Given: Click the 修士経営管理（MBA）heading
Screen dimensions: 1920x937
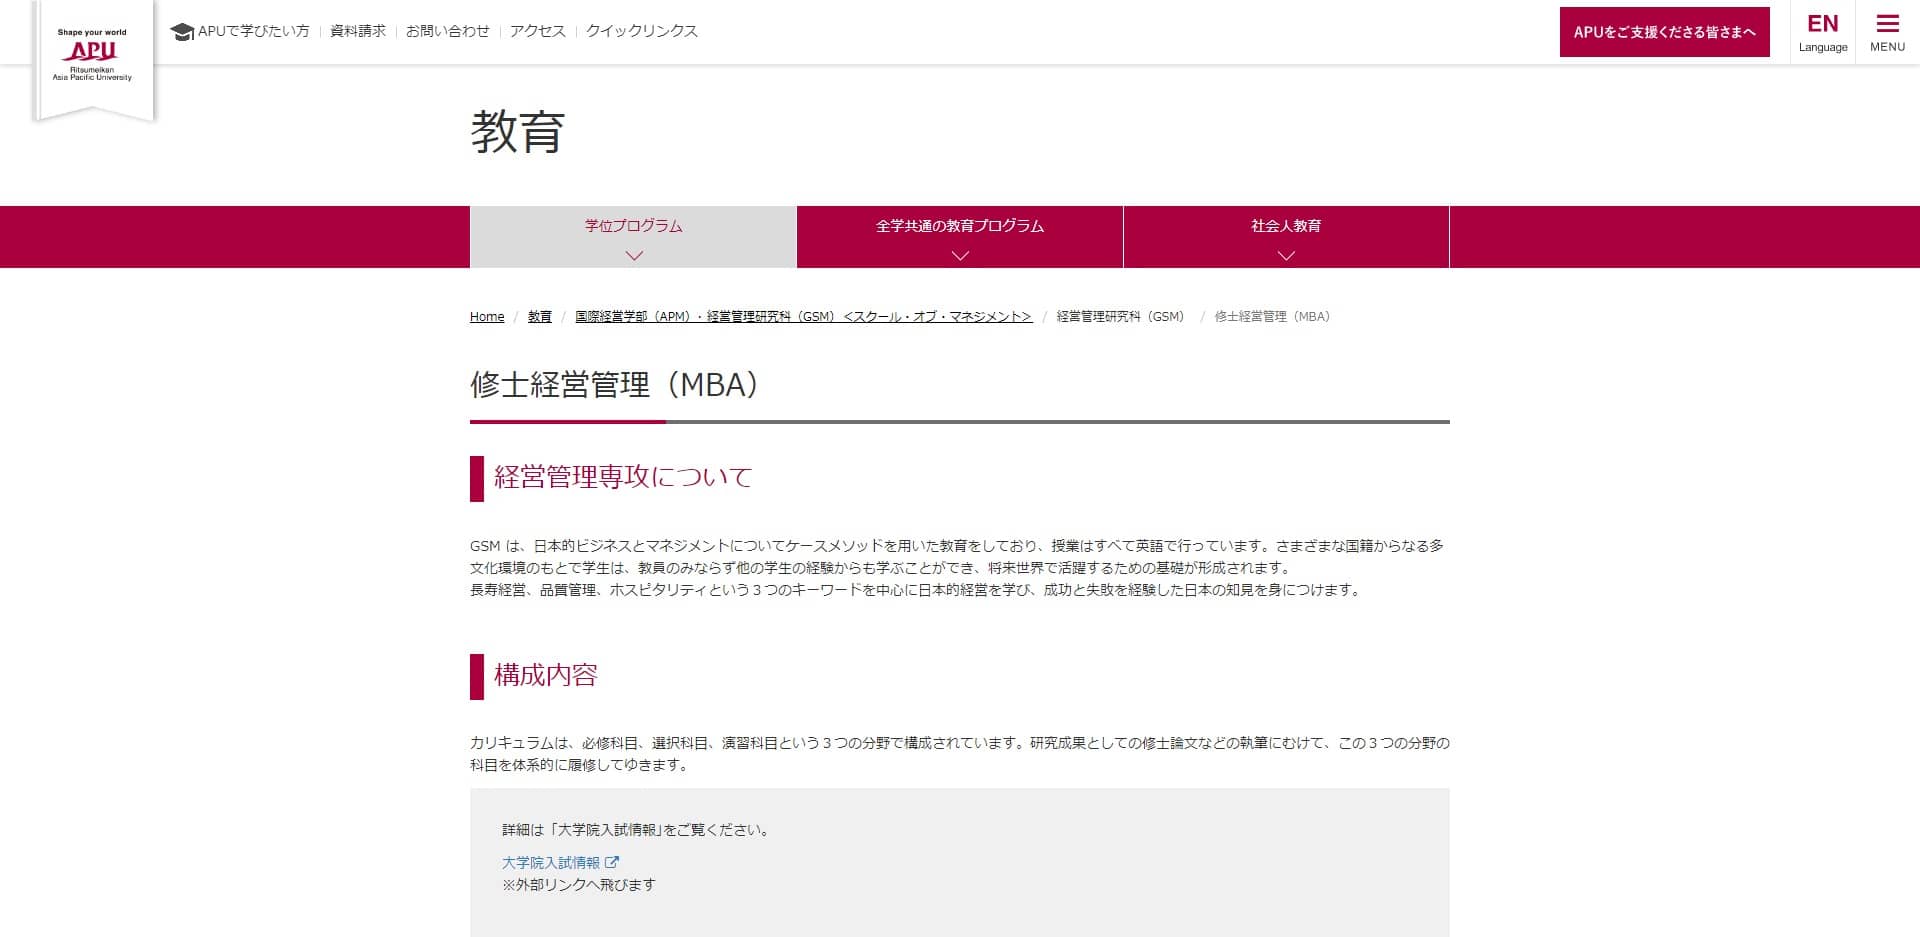Looking at the screenshot, I should (x=615, y=385).
